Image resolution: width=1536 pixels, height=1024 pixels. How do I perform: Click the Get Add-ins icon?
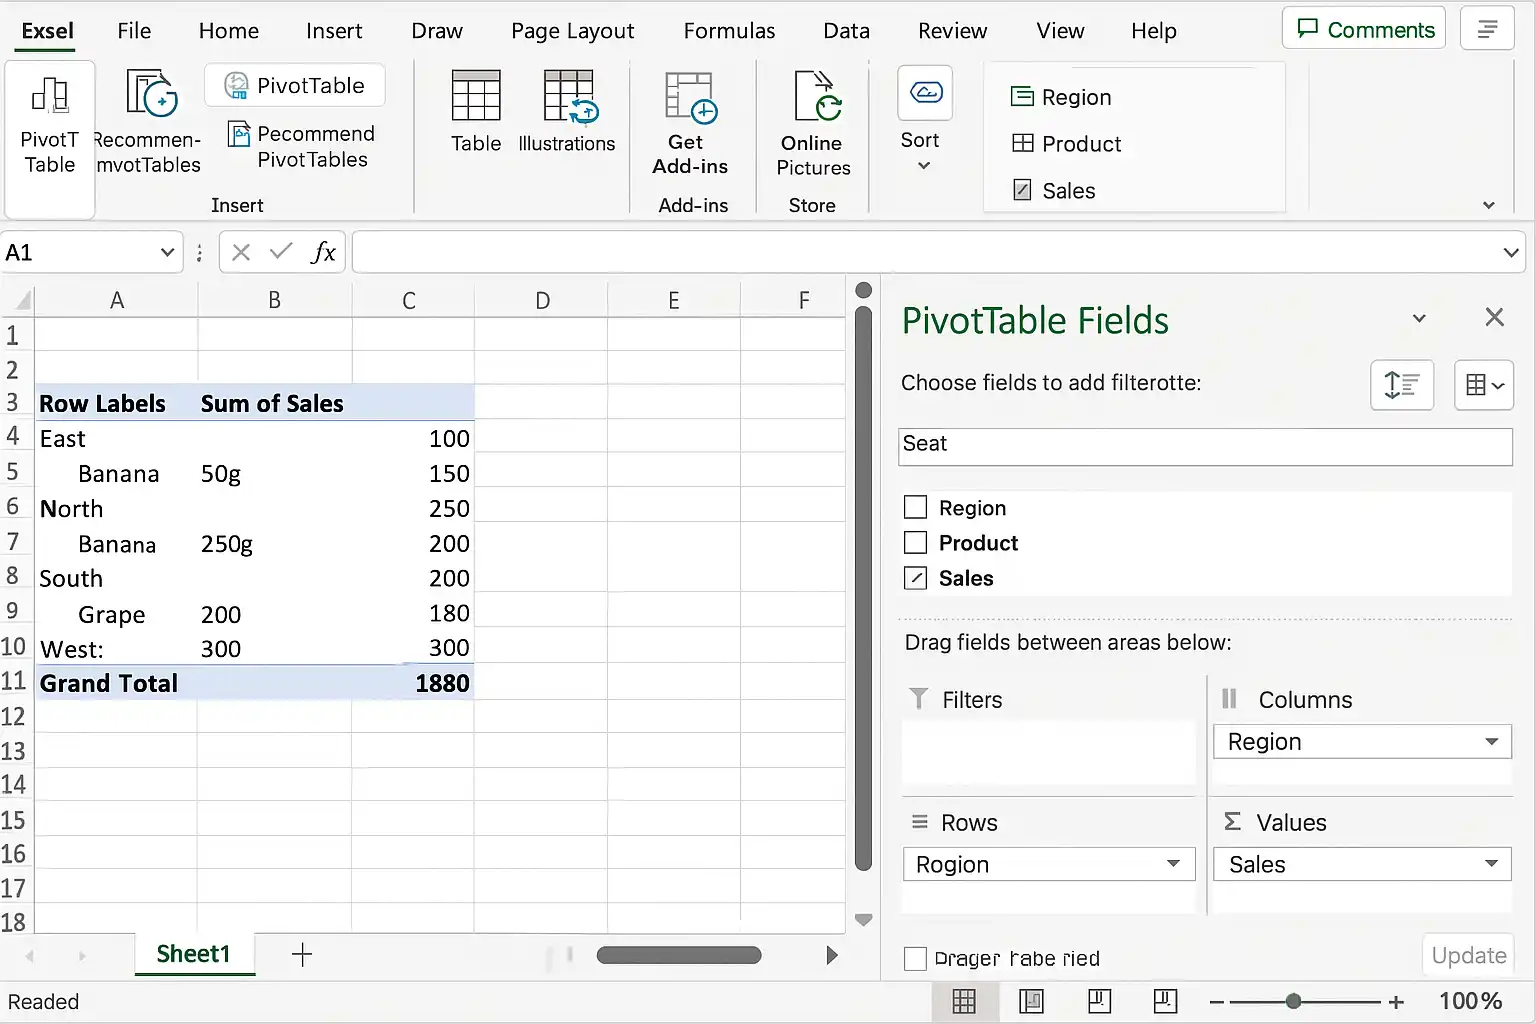[691, 97]
